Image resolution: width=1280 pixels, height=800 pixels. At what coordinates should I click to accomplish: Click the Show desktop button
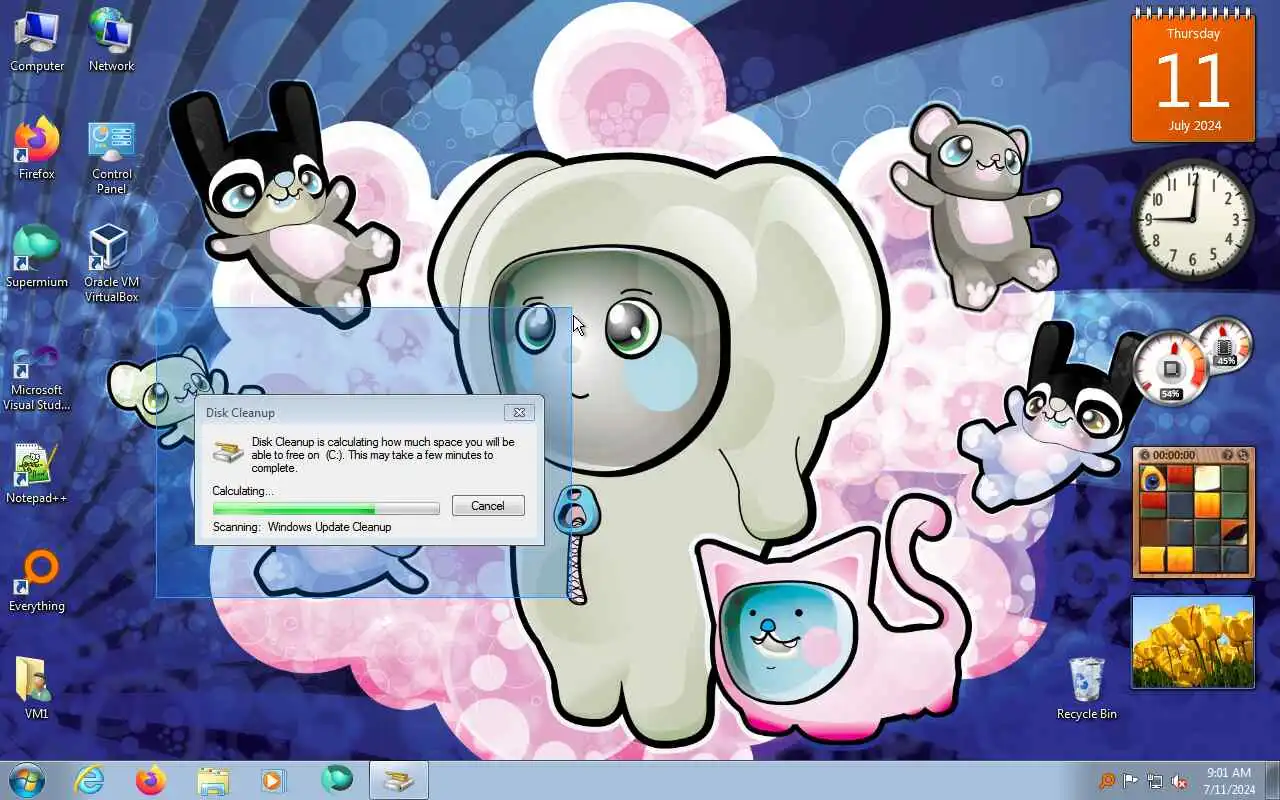[1272, 780]
